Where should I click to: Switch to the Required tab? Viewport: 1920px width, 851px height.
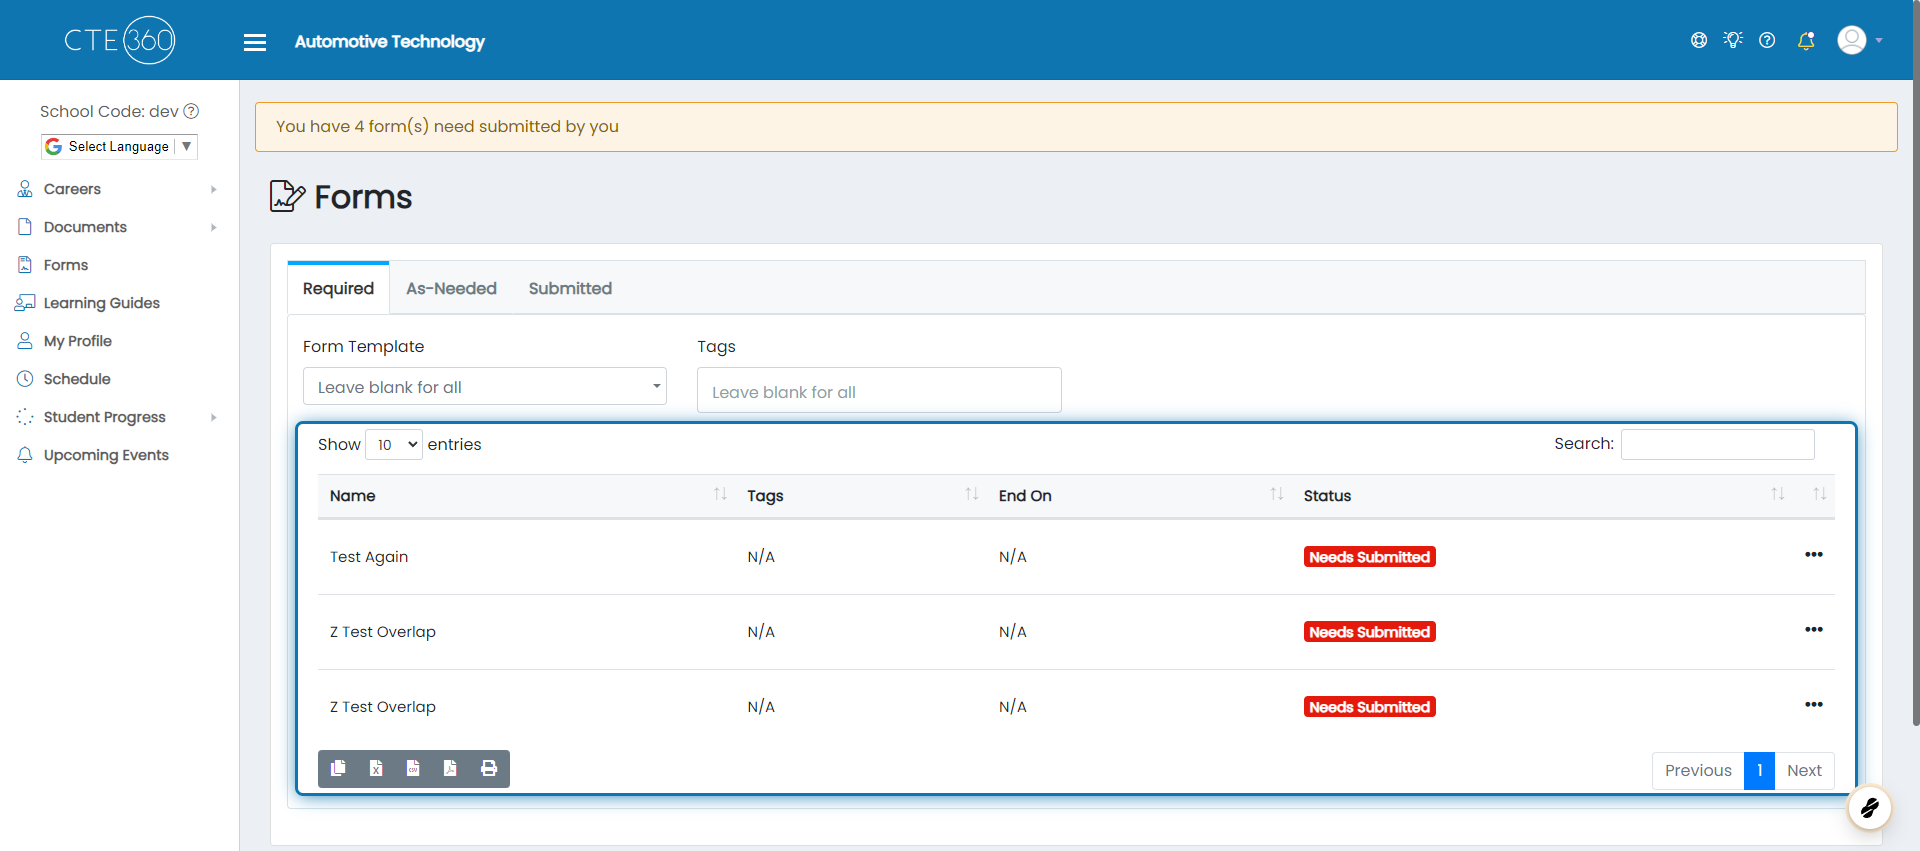[338, 288]
